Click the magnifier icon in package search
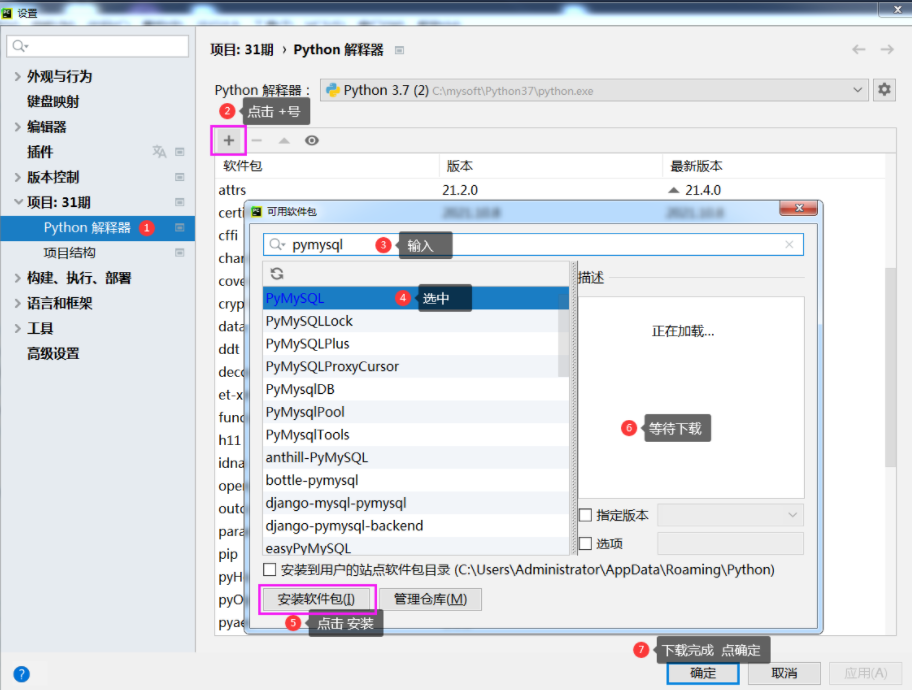The height and width of the screenshot is (690, 912). pyautogui.click(x=277, y=244)
